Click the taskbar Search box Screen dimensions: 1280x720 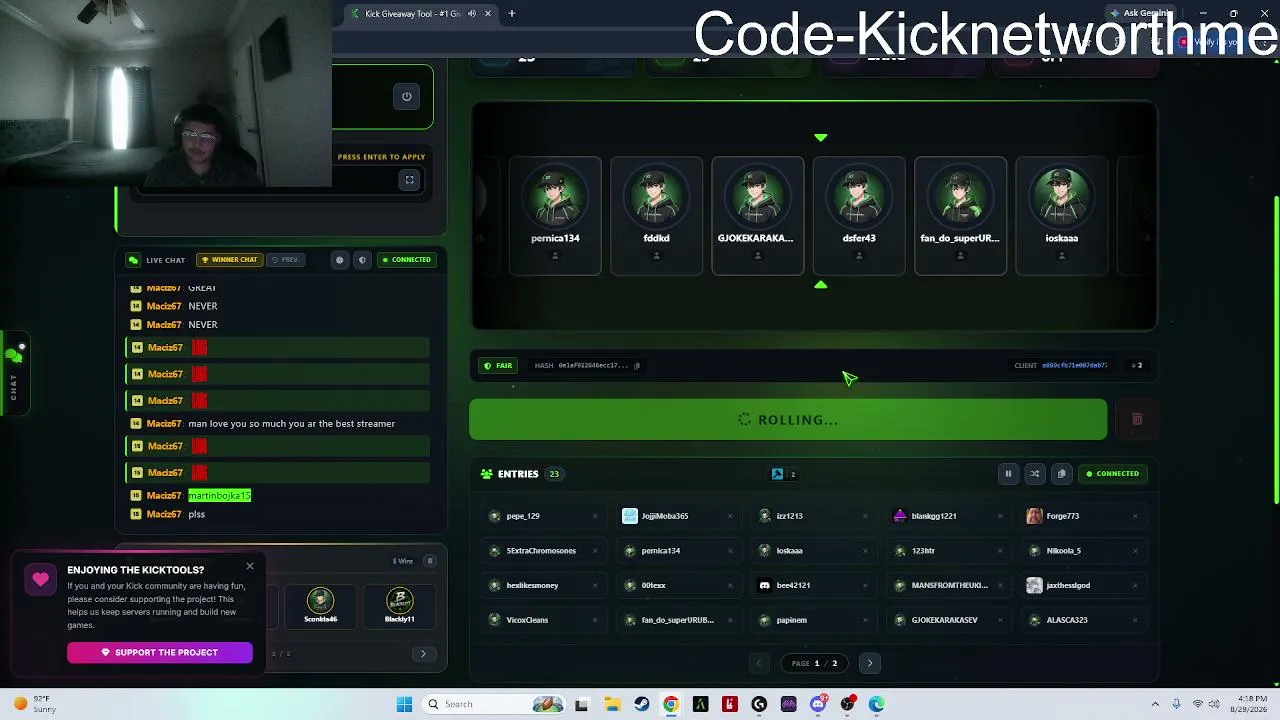(x=494, y=704)
